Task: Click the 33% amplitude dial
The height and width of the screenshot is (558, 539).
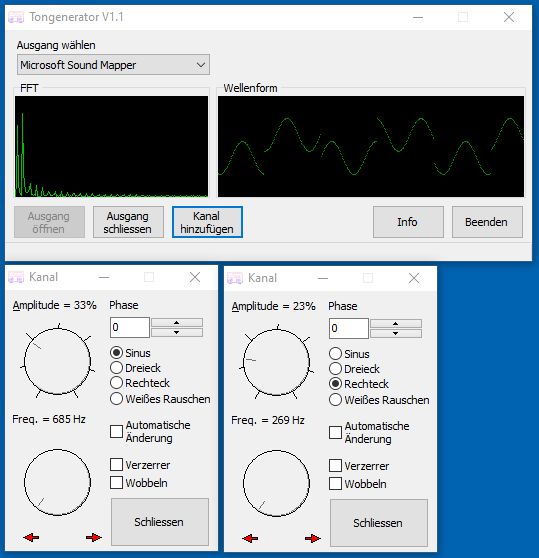Action: 57,361
